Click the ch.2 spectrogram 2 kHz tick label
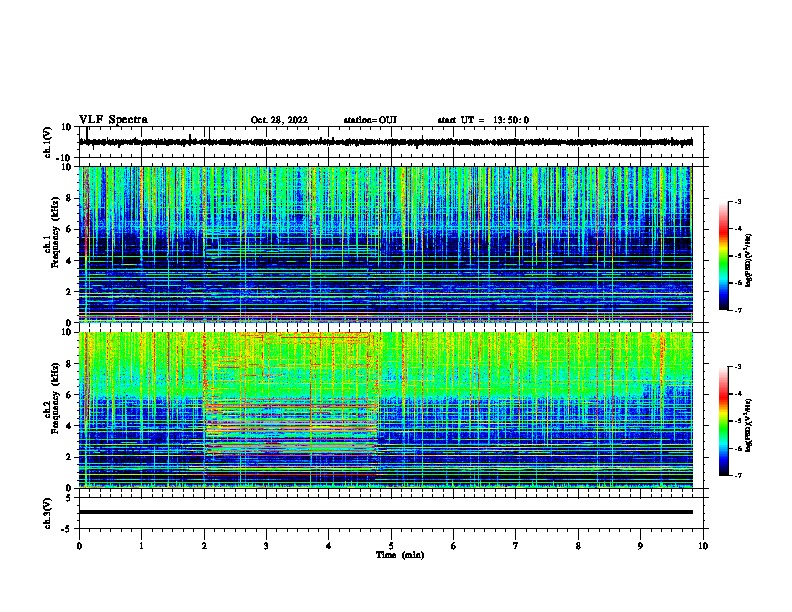Screen dimensions: 792x612 coord(69,457)
